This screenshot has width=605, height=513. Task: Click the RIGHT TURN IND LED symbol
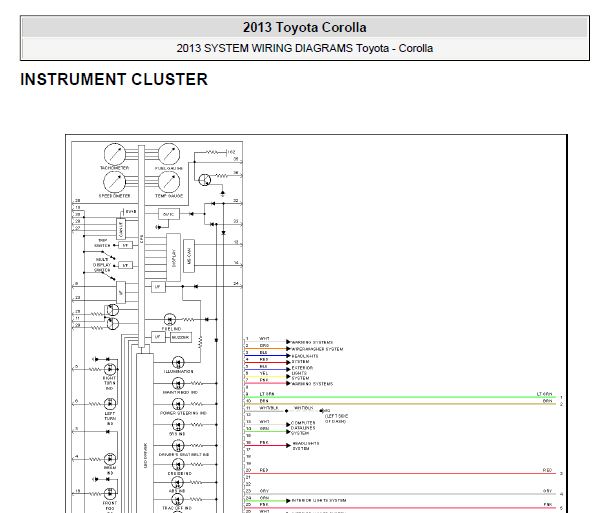coord(110,369)
